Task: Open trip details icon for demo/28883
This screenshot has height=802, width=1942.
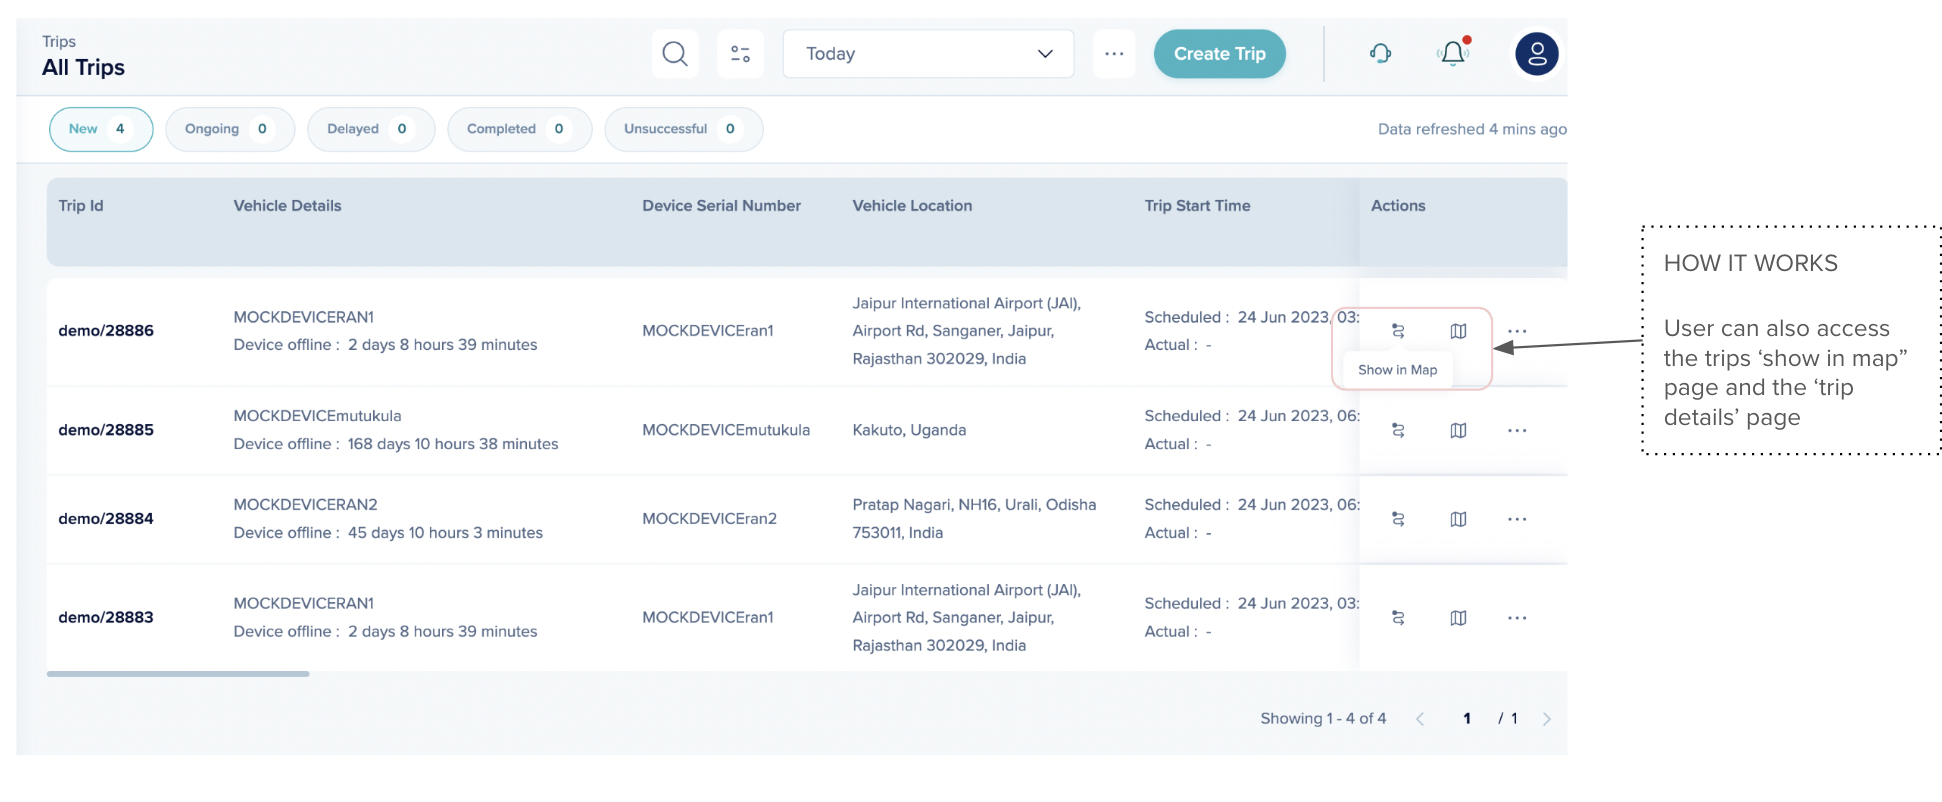Action: click(1398, 618)
